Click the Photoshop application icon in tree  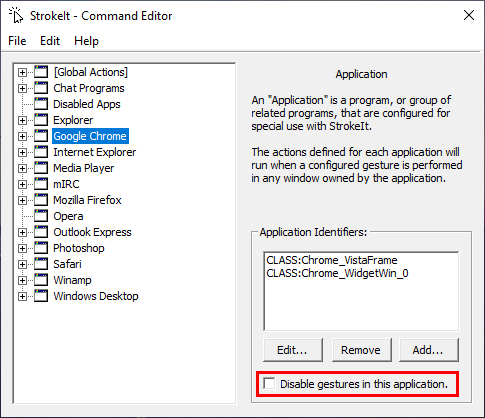point(41,248)
